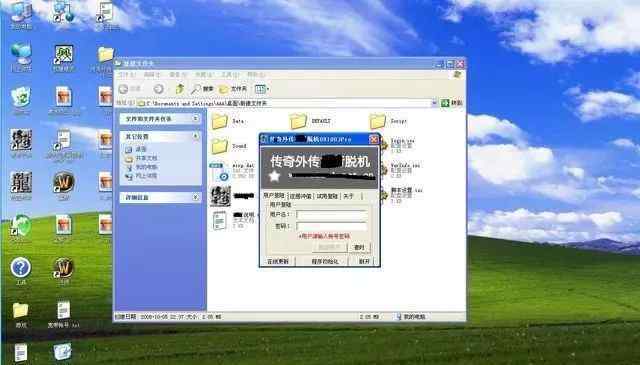This screenshot has width=640, height=365.
Task: Open the 文件 menu in Explorer
Action: [127, 75]
